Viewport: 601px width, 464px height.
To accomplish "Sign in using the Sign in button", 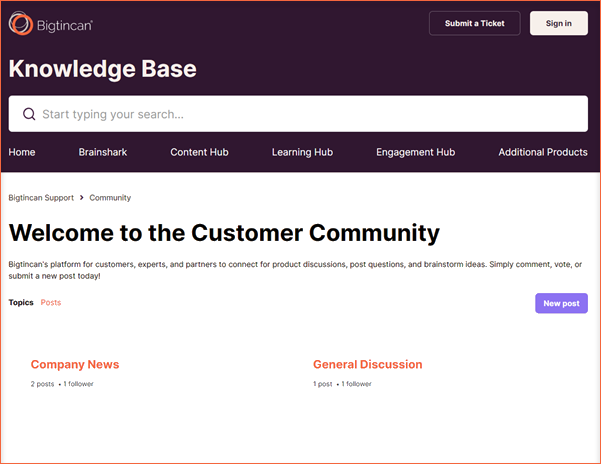I will click(558, 23).
